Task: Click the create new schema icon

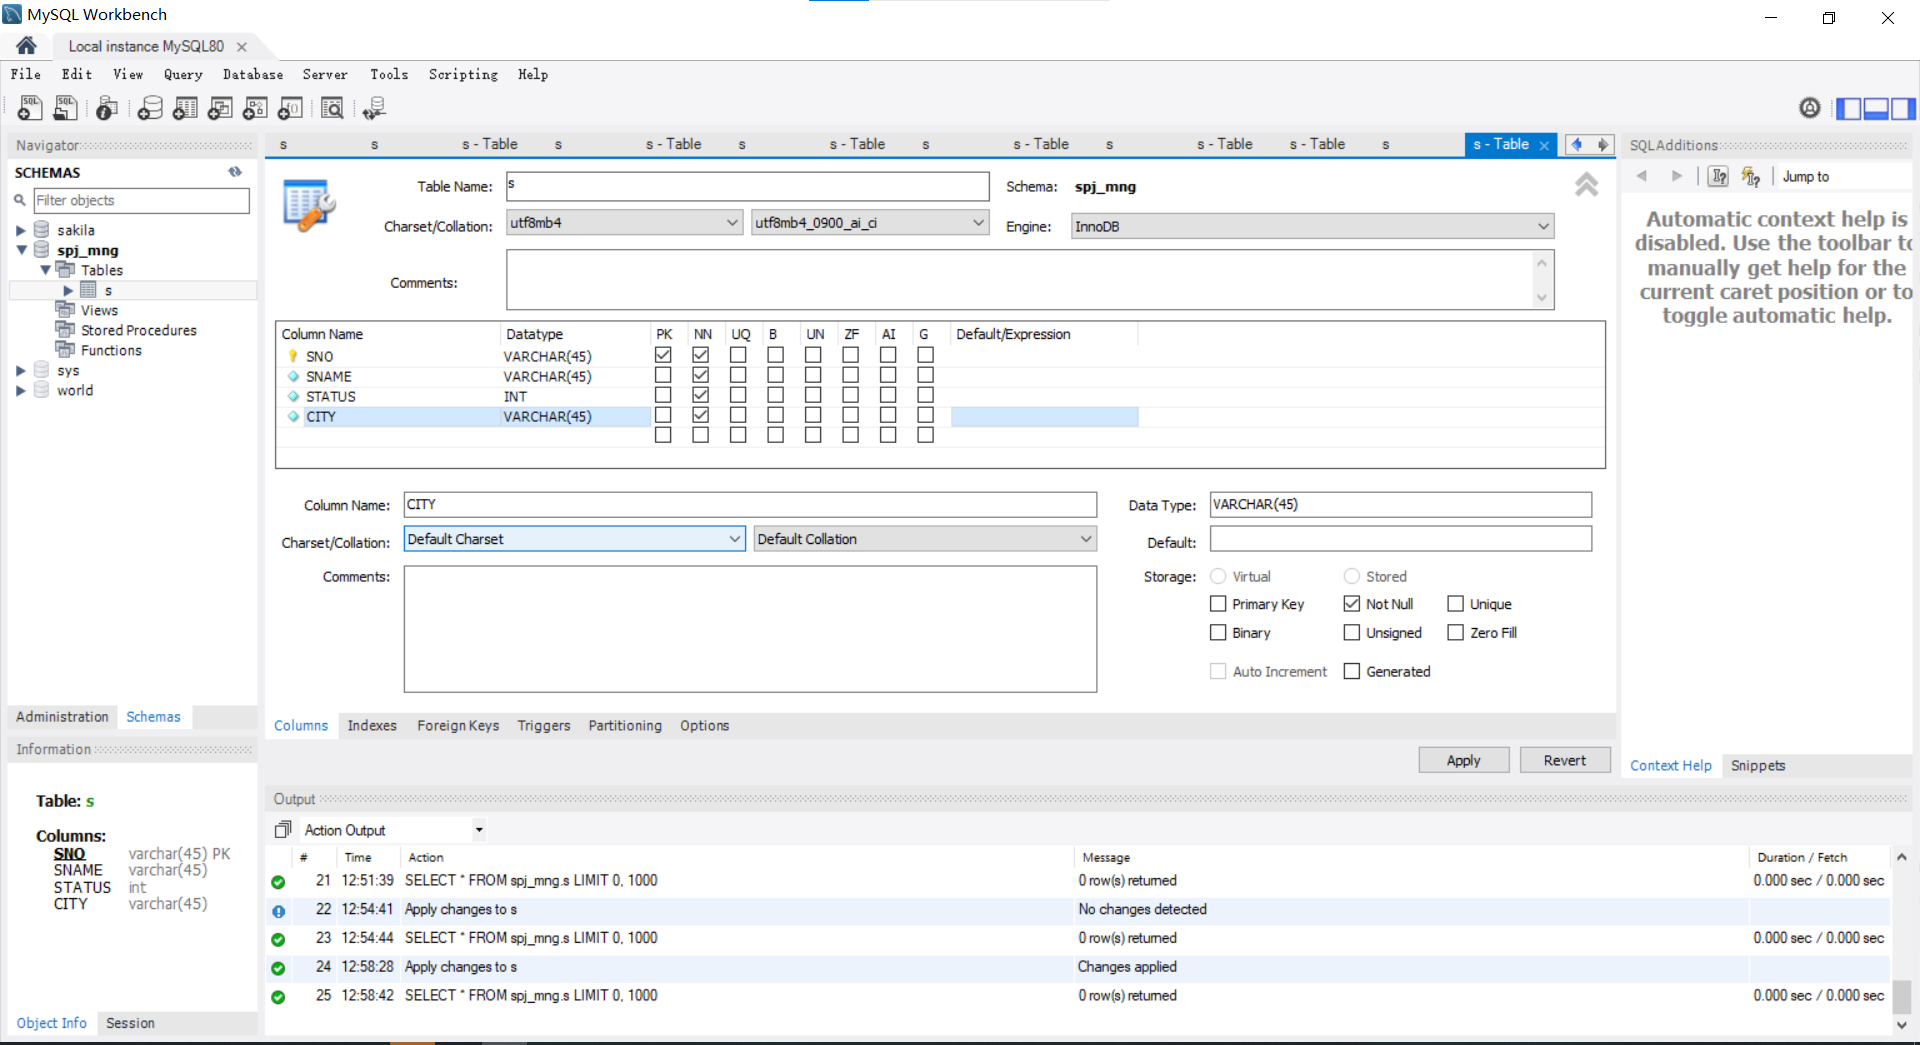Action: pyautogui.click(x=150, y=108)
